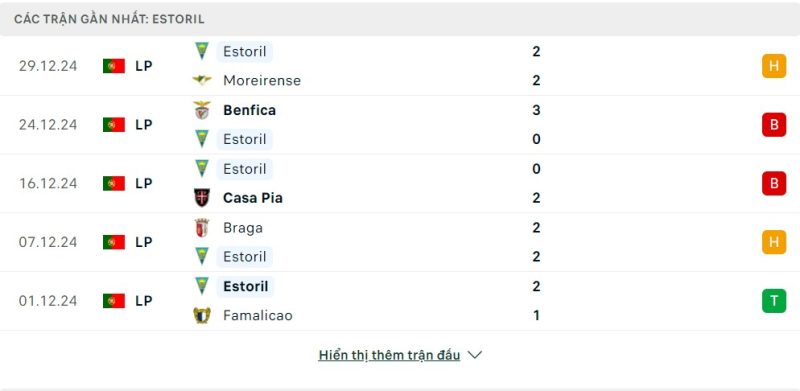Viewport: 800px width, 391px height.
Task: Click the orange H result badge for Moreirense match
Action: click(x=774, y=66)
